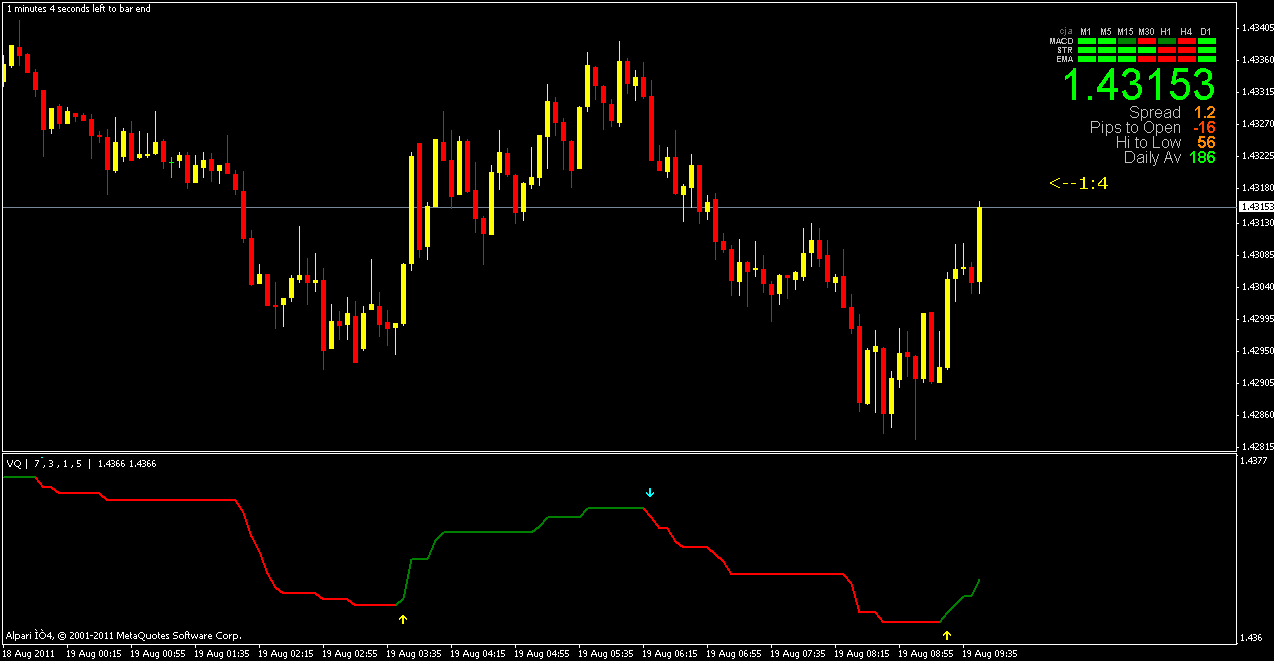Screen dimensions: 1274x661
Task: Click the latest tall yellow candle
Action: (980, 245)
